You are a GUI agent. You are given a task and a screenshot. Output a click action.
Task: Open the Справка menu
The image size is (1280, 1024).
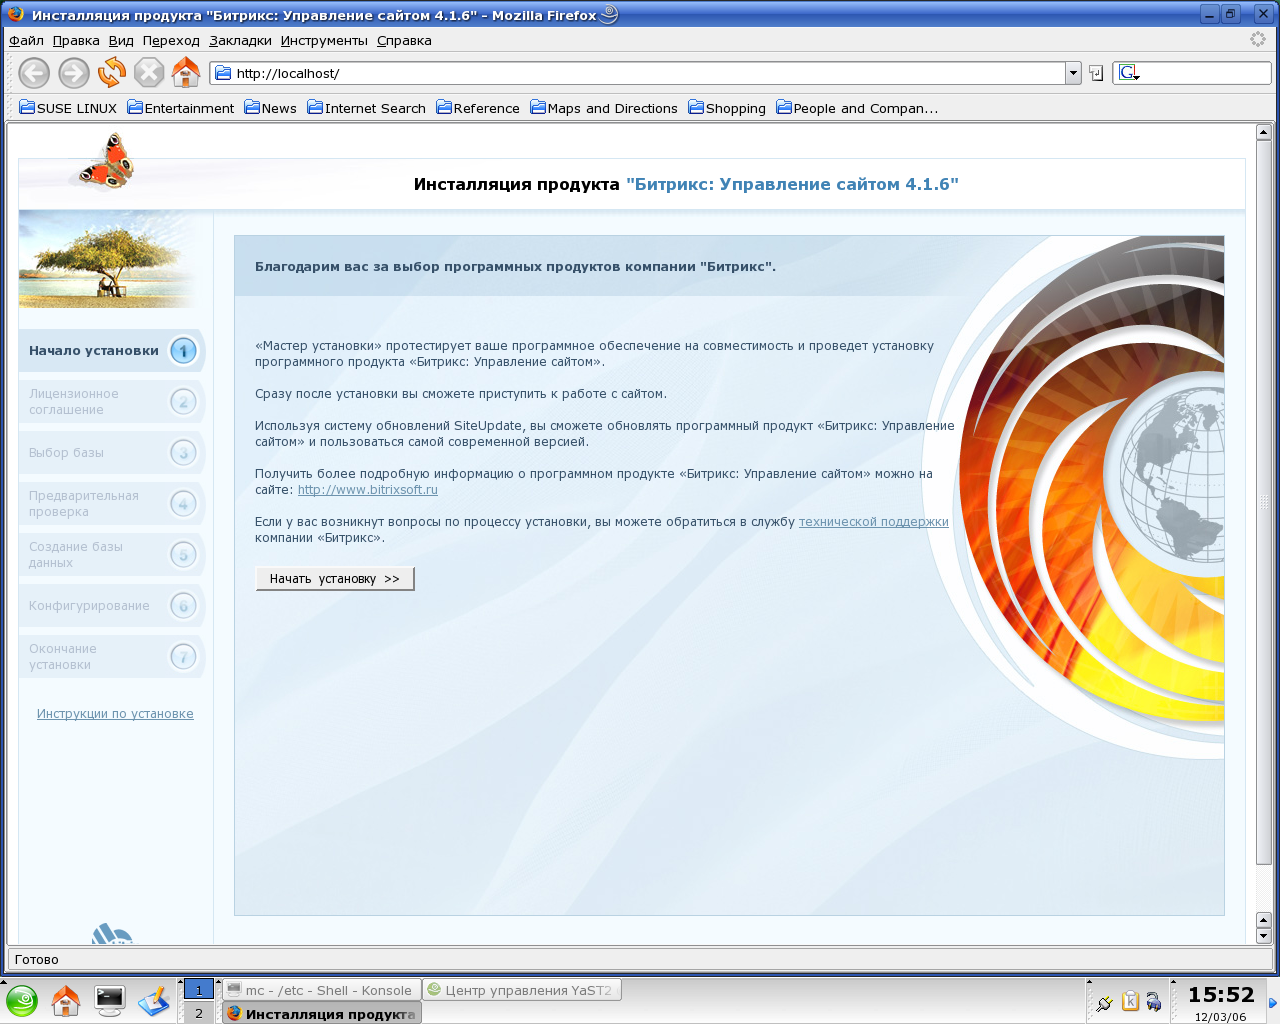coord(404,41)
